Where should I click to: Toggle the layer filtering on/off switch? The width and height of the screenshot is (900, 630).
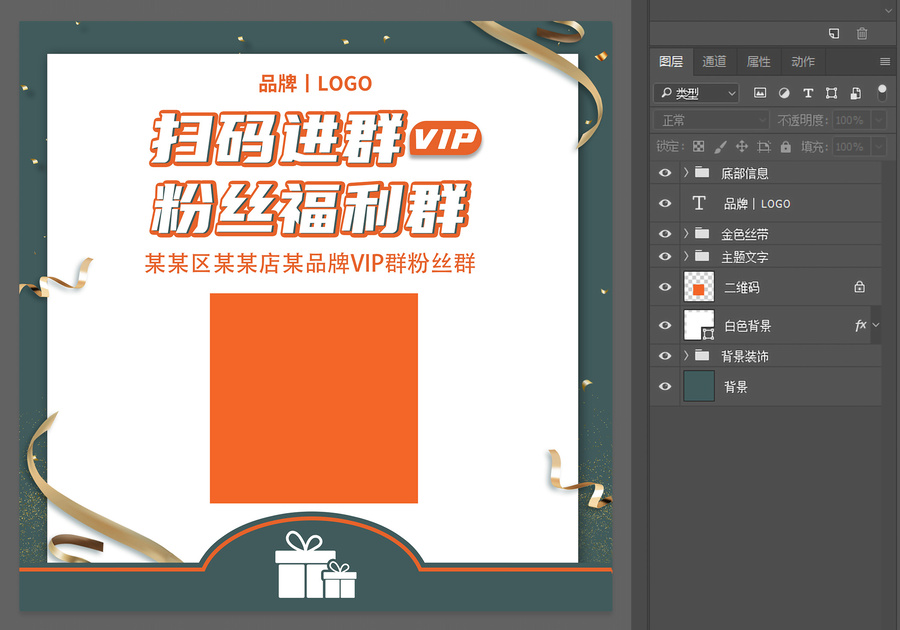point(882,92)
